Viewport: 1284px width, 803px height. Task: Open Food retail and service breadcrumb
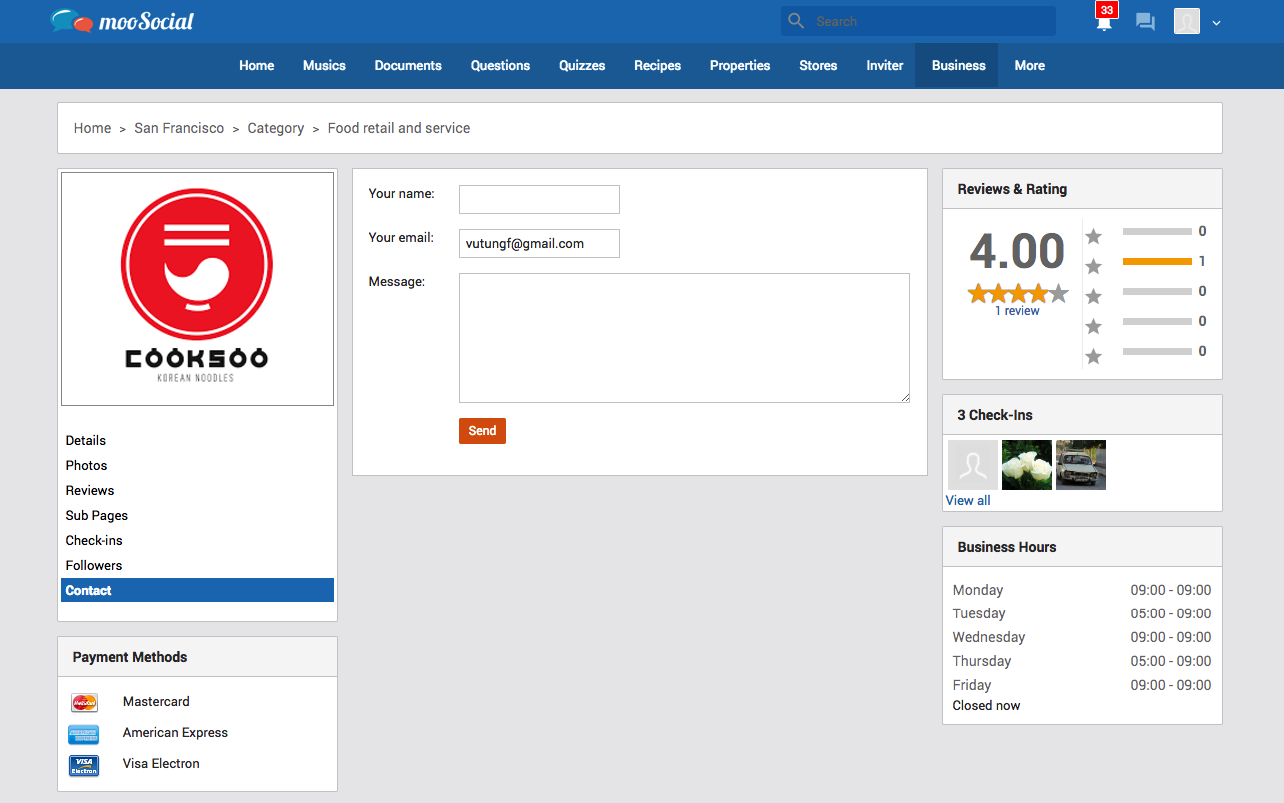point(399,128)
